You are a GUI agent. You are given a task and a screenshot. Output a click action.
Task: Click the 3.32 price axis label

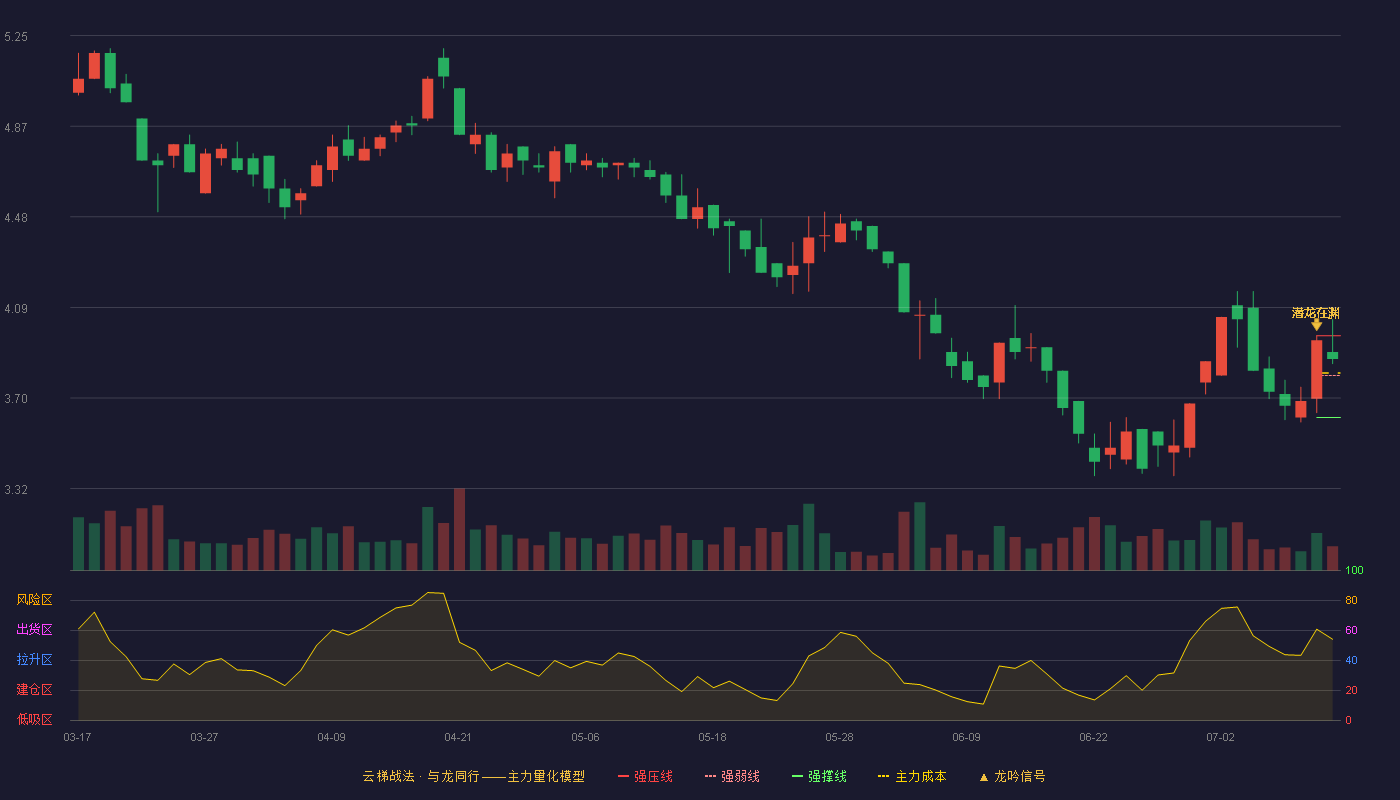(x=16, y=490)
